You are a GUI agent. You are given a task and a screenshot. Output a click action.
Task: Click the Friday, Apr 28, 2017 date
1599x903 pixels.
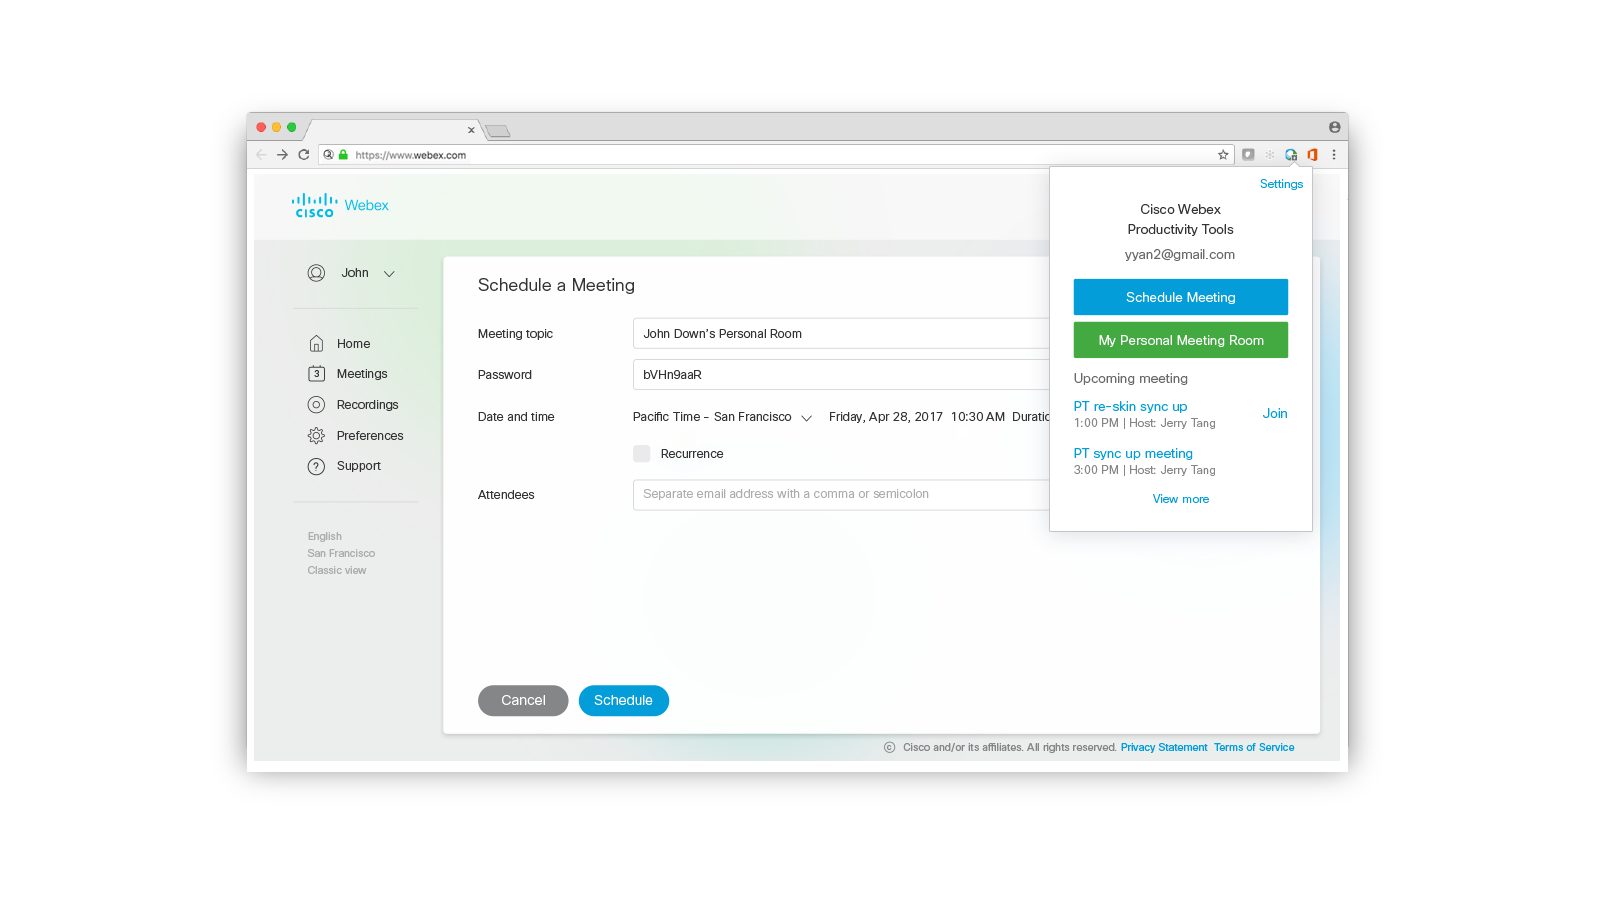tap(886, 417)
